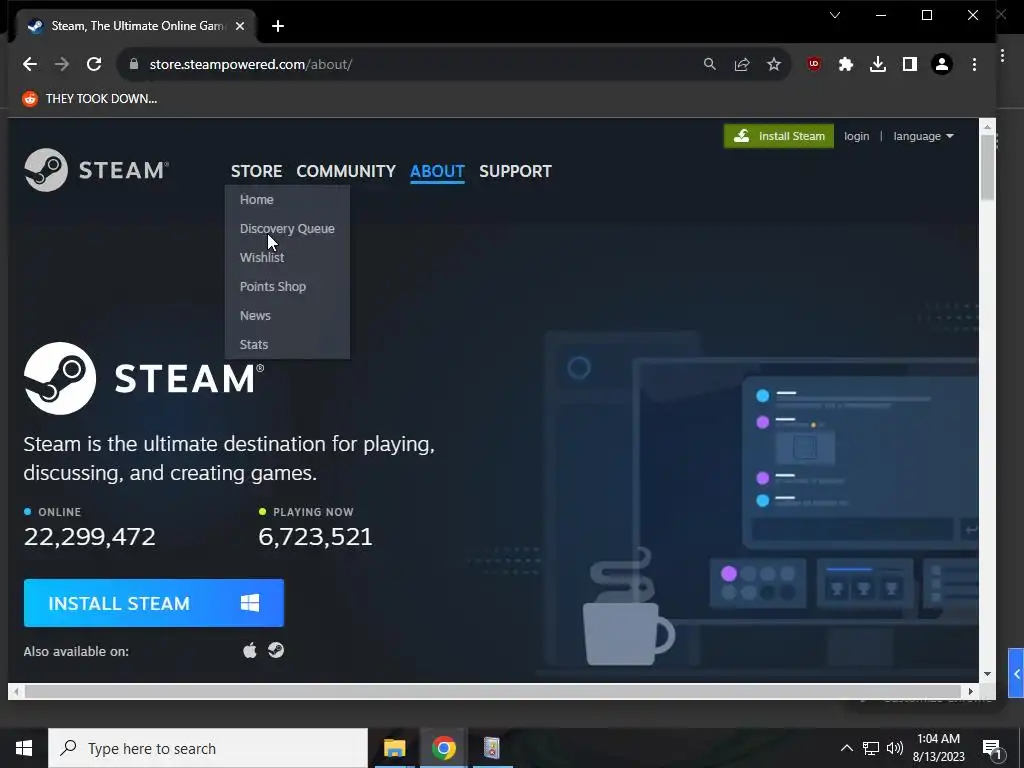Click the tab search chevron in title bar
Screen dimensions: 1024x768
[835, 15]
